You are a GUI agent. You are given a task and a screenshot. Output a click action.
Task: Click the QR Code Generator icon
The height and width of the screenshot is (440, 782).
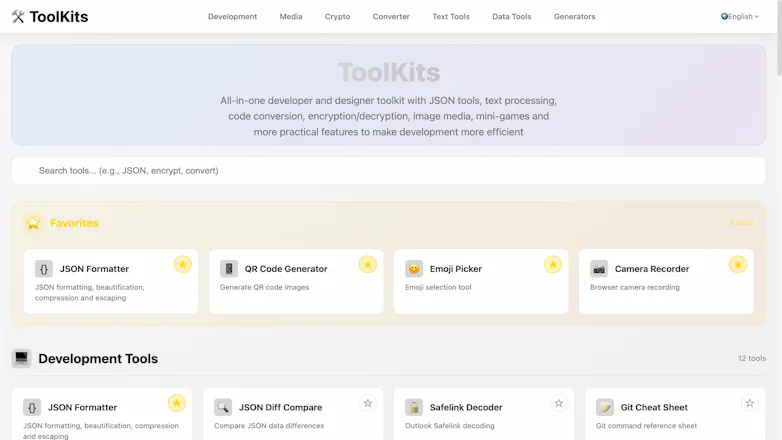[x=229, y=269]
